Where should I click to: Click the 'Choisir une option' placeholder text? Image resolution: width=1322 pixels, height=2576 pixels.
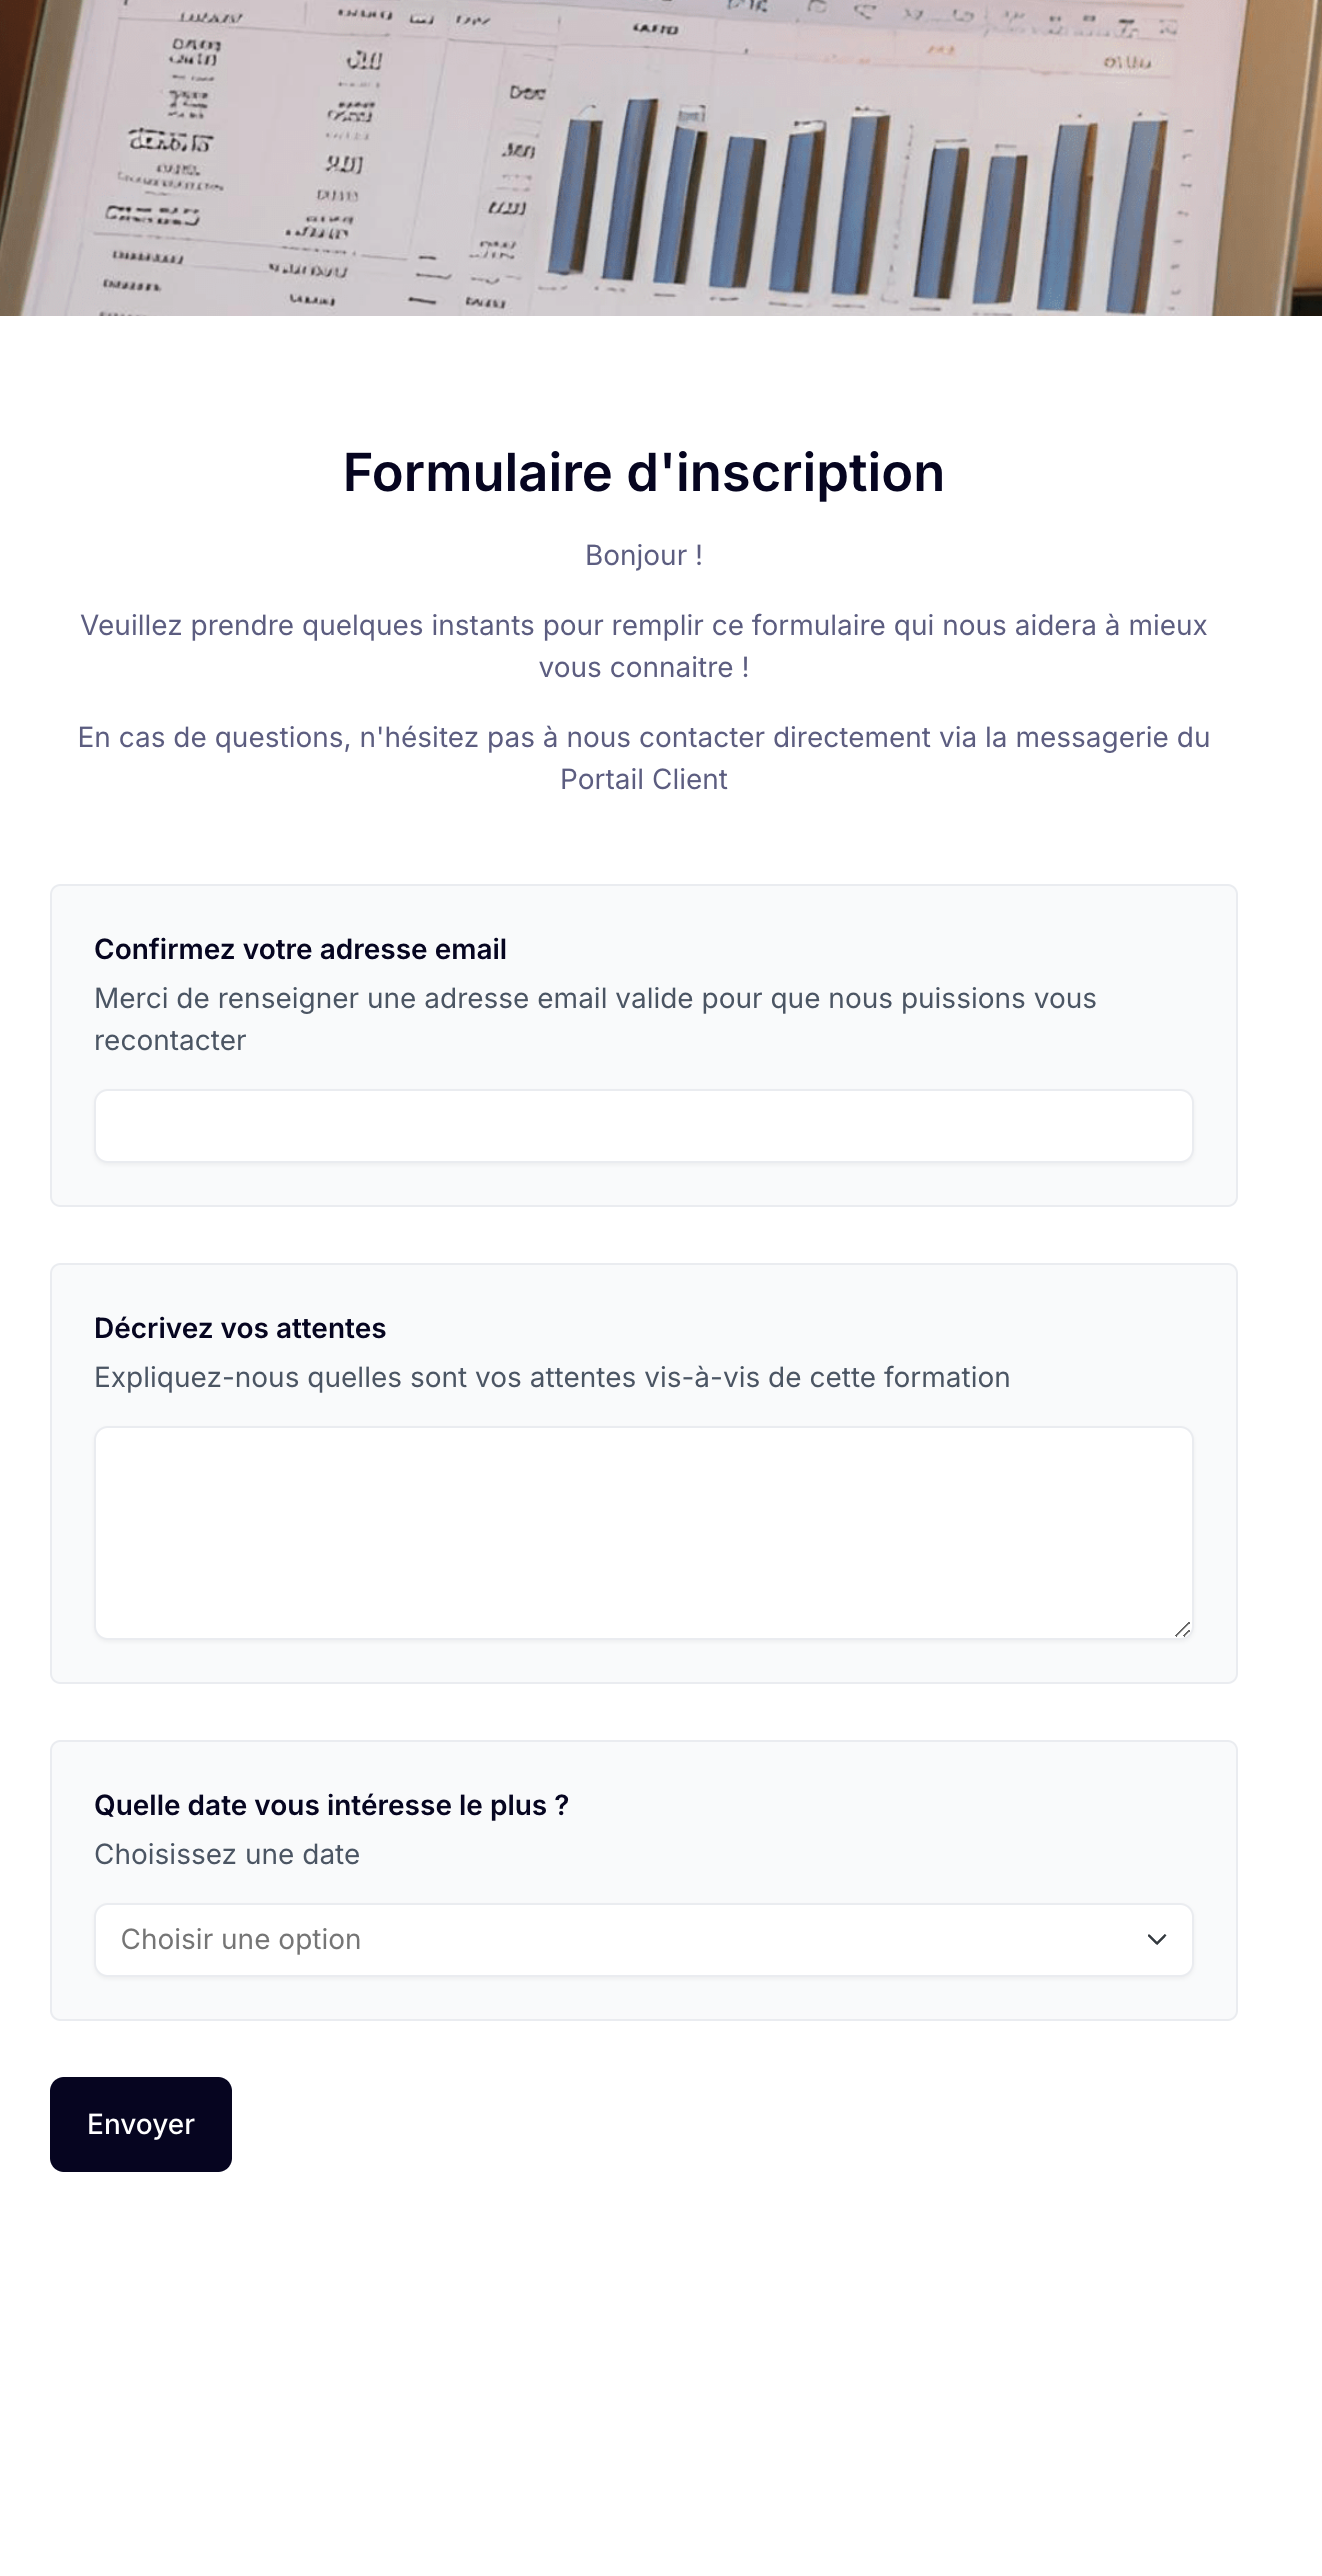coord(241,1939)
